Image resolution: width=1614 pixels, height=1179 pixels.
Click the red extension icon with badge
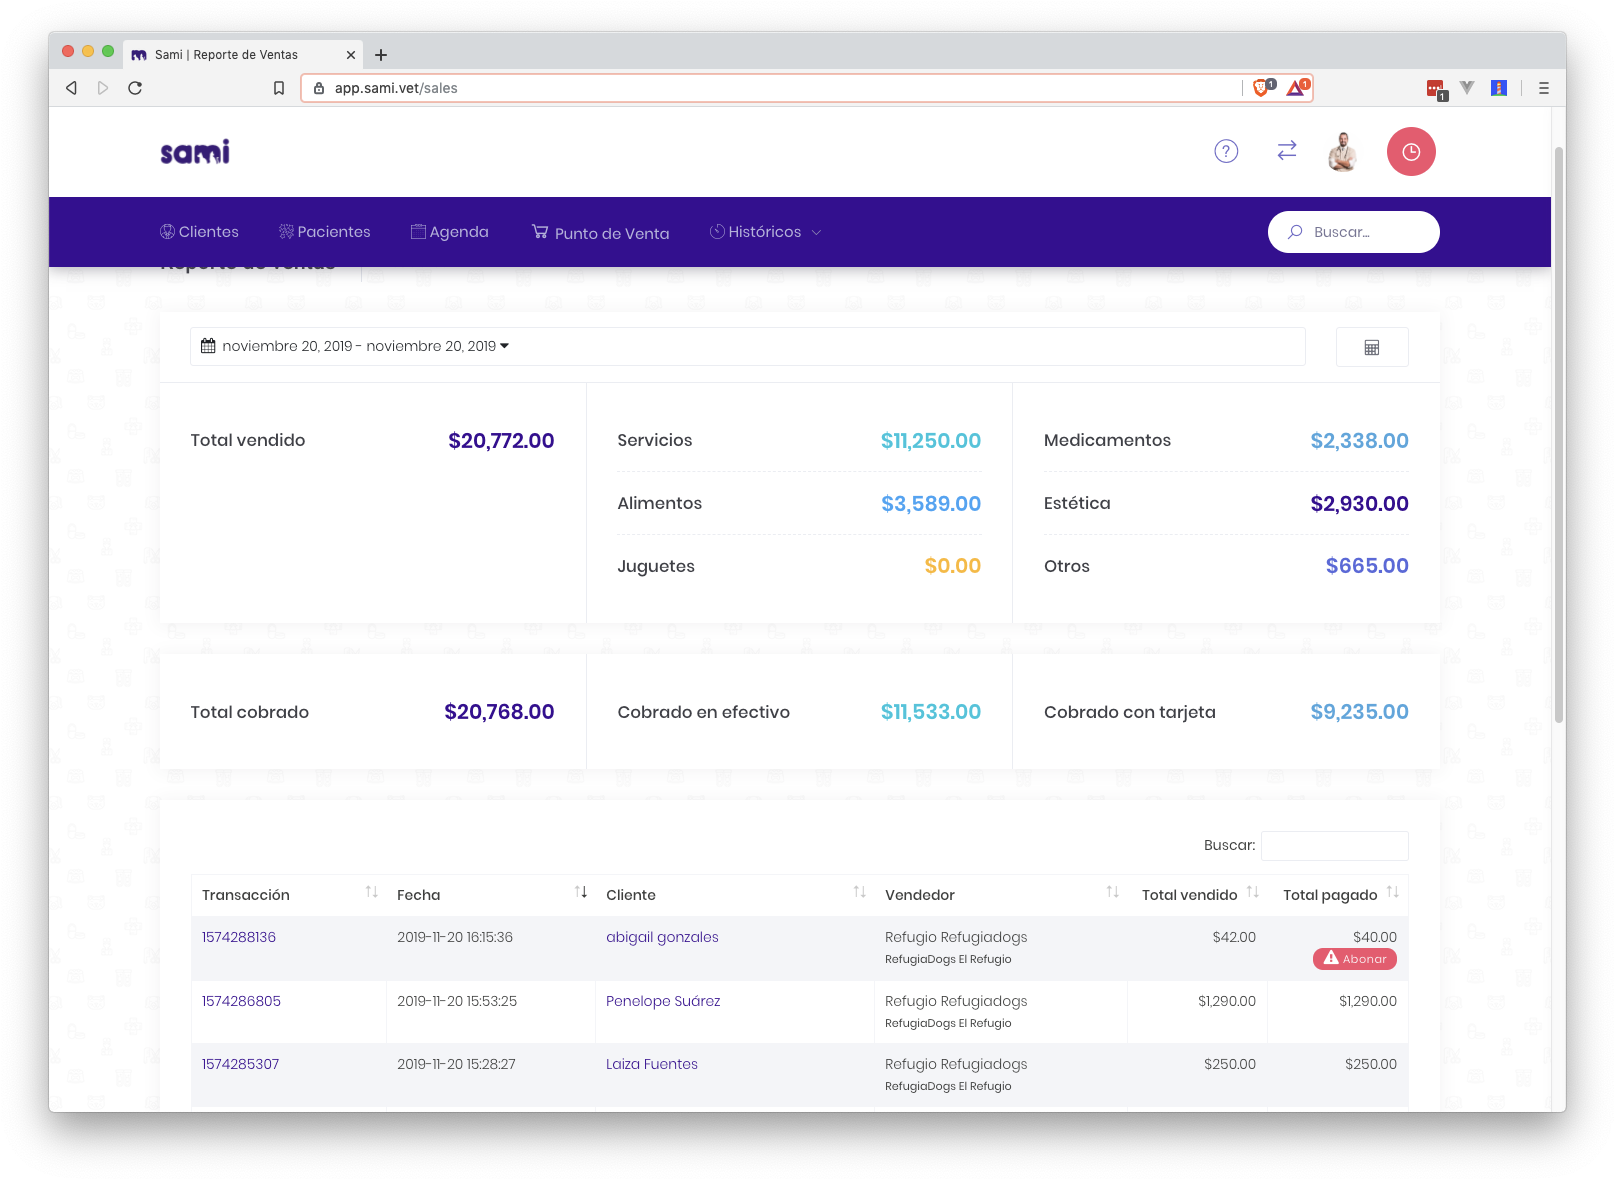[x=1436, y=89]
